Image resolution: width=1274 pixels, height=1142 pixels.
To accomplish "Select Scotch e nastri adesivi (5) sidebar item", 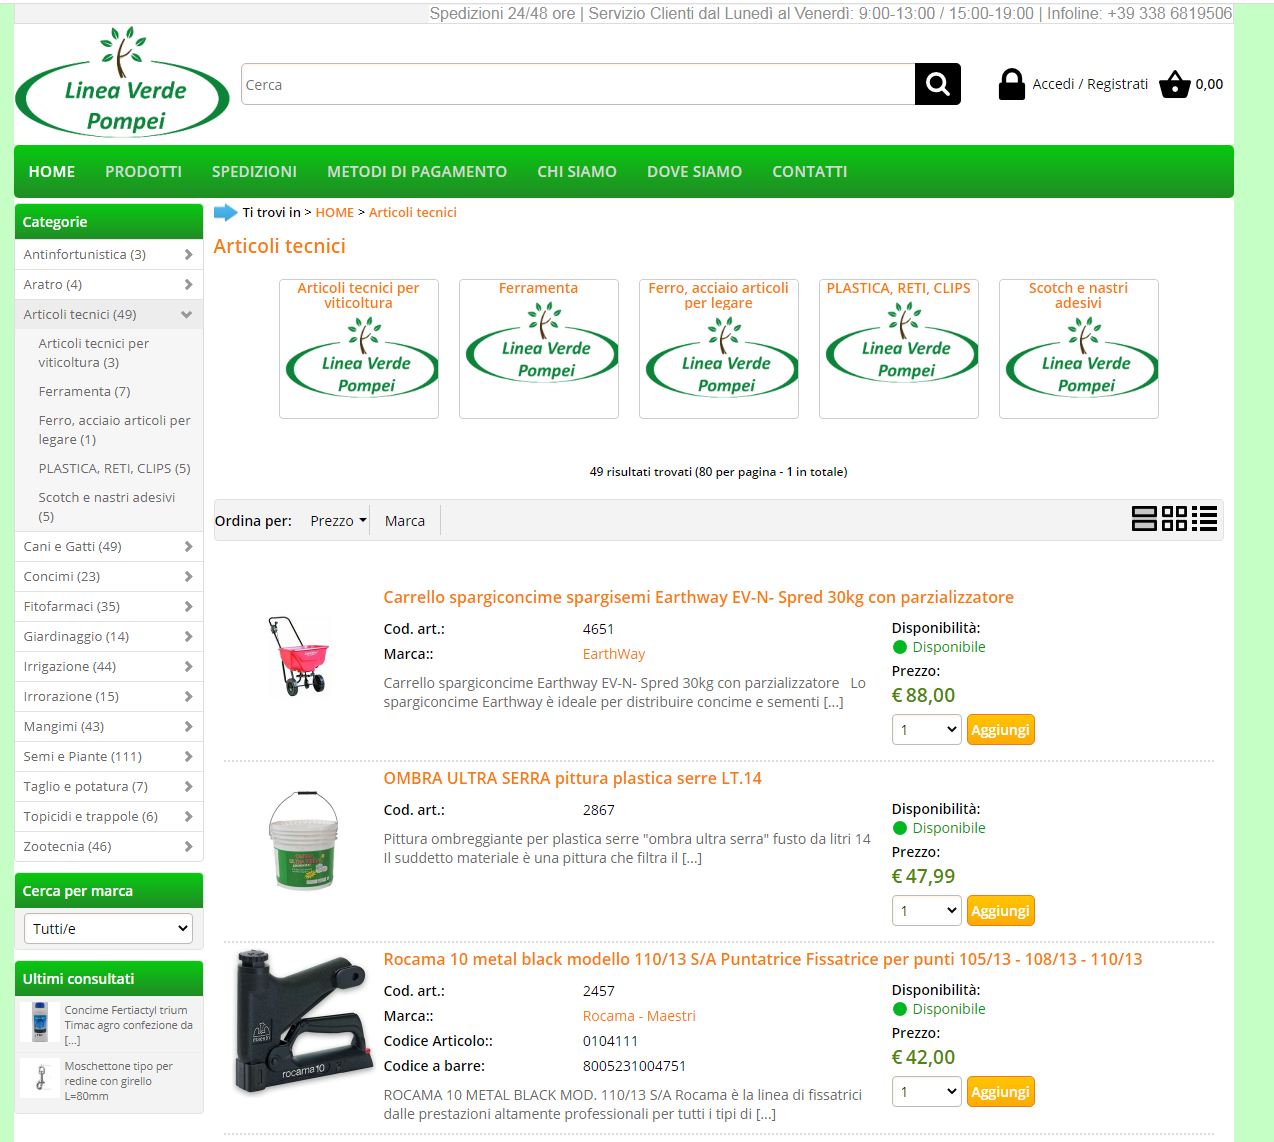I will click(107, 507).
